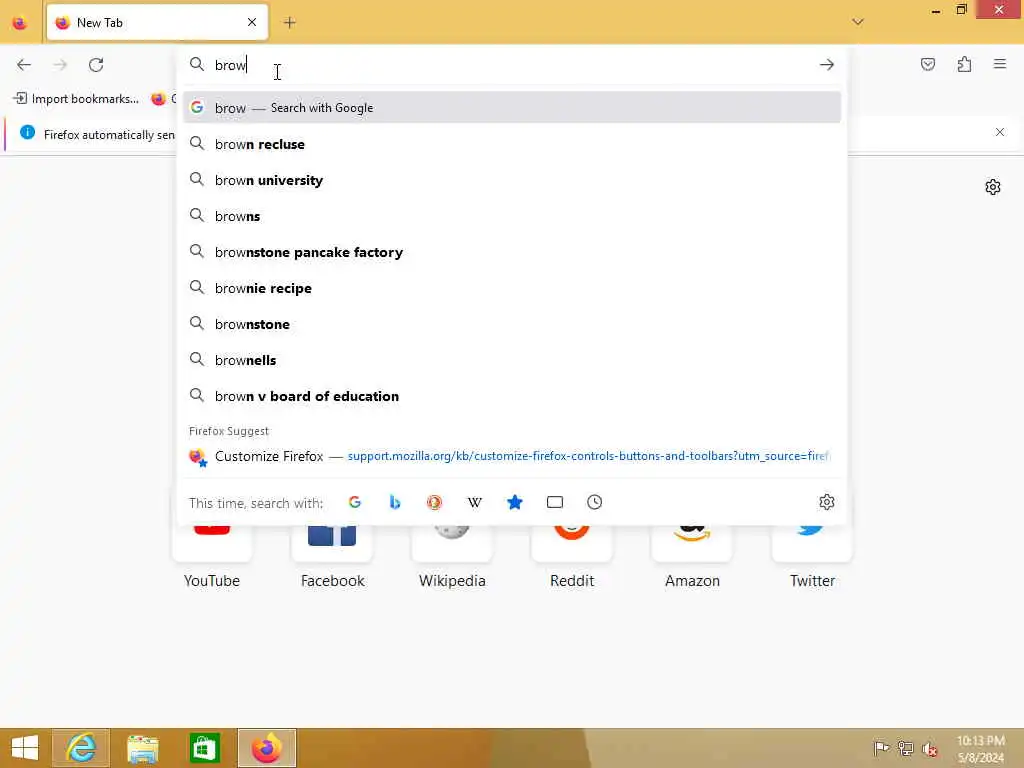Viewport: 1024px width, 768px height.
Task: Personalize New Tab with gear icon
Action: tap(993, 187)
